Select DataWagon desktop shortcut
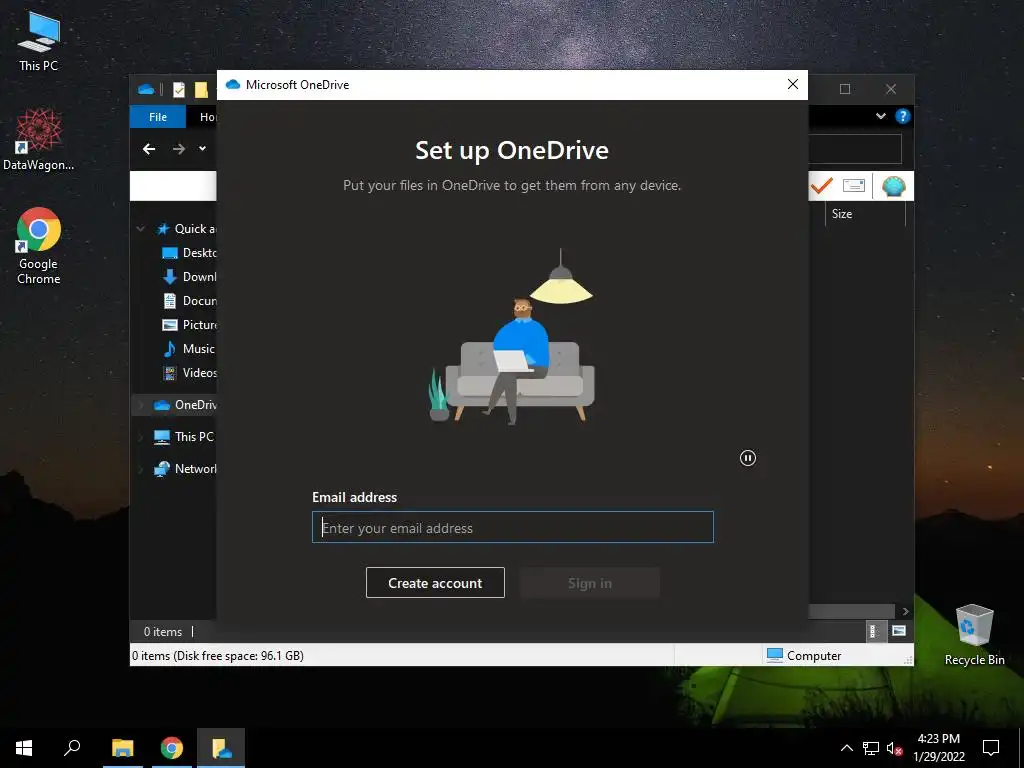1024x768 pixels. pyautogui.click(x=39, y=140)
